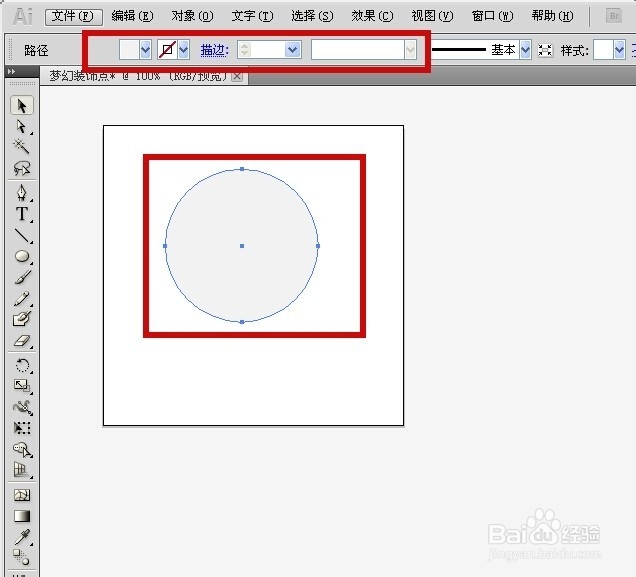The image size is (636, 577).
Task: Expand the 基本 brush definition dropdown
Action: [525, 50]
